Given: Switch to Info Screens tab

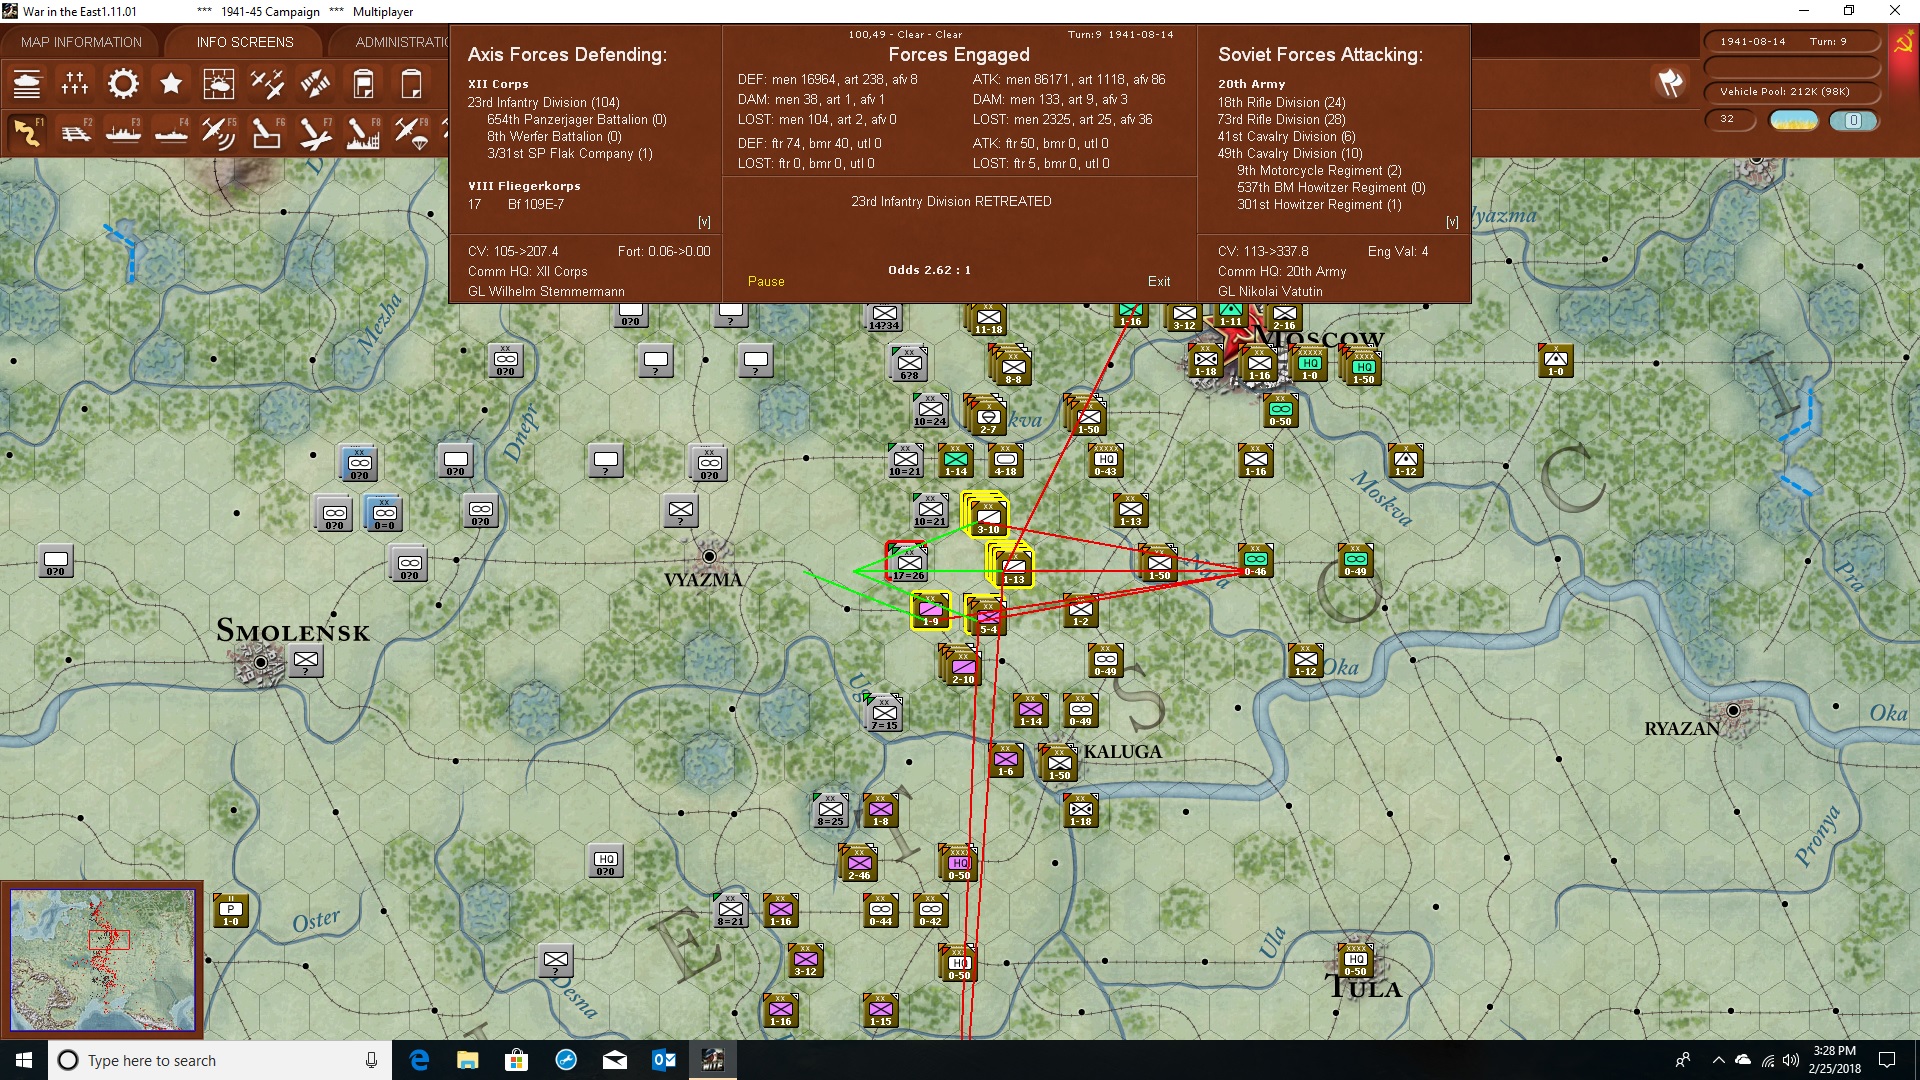Looking at the screenshot, I should [245, 42].
